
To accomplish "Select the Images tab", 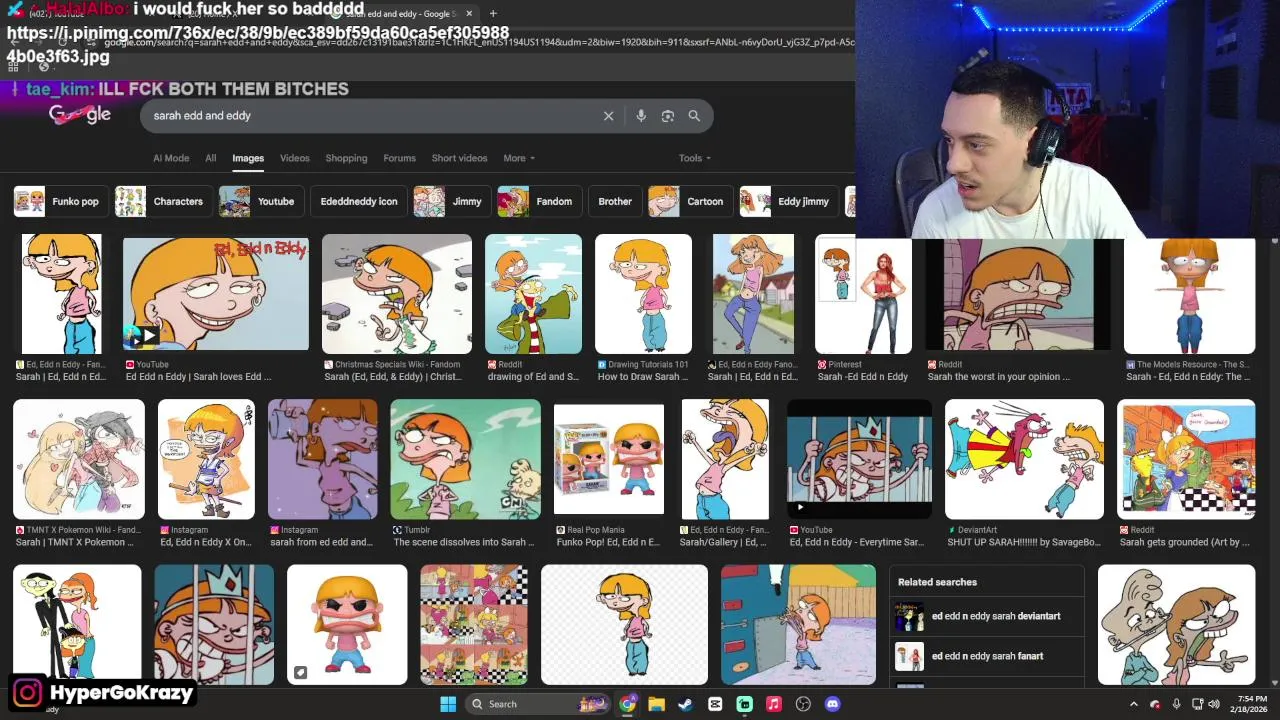I will (x=248, y=158).
